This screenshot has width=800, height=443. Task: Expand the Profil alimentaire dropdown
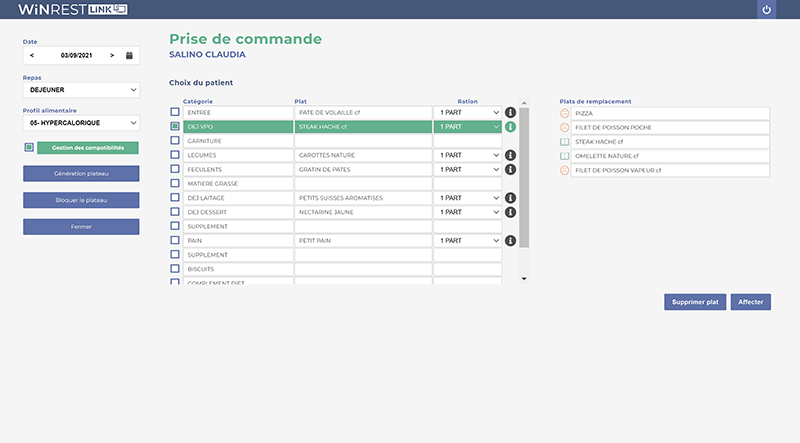81,123
